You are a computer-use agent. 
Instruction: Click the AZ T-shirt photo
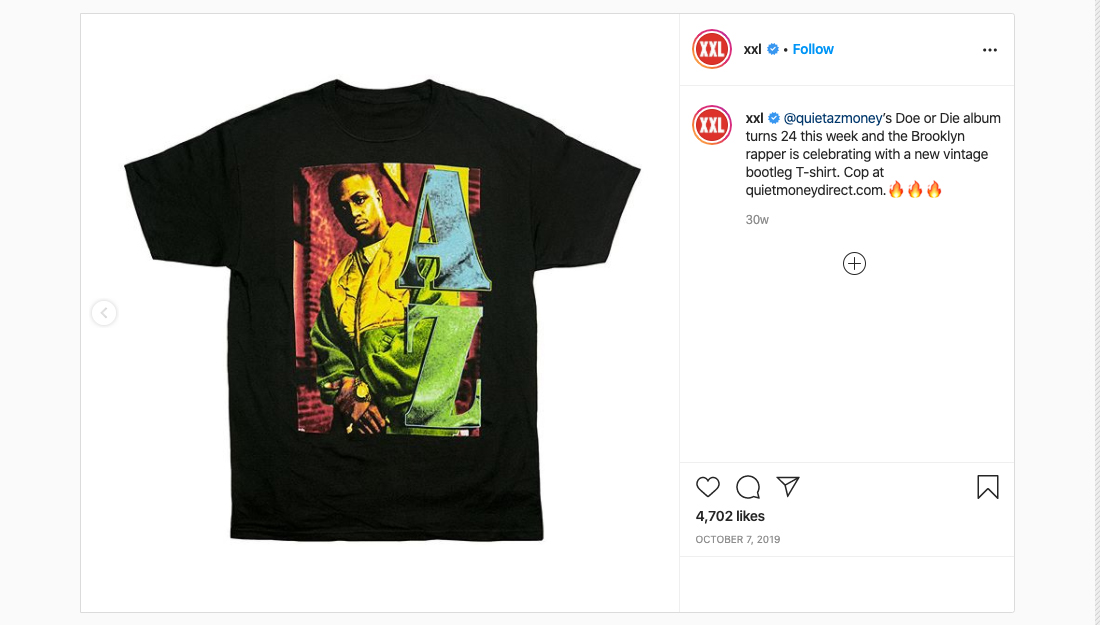tap(382, 309)
